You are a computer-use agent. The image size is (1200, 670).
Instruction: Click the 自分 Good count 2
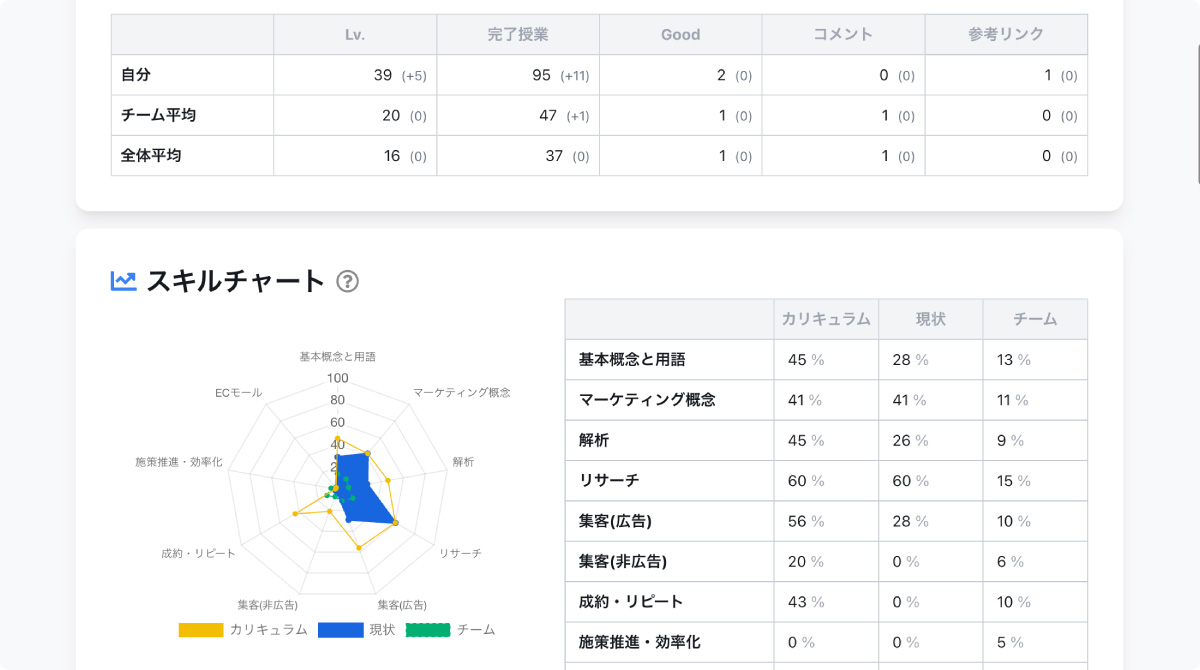(721, 75)
